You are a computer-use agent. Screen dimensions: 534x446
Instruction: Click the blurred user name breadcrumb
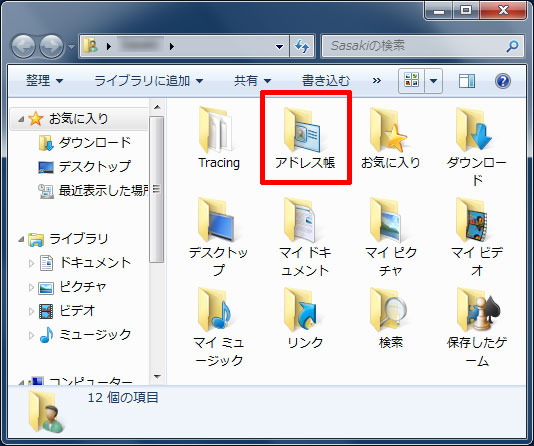(x=140, y=46)
